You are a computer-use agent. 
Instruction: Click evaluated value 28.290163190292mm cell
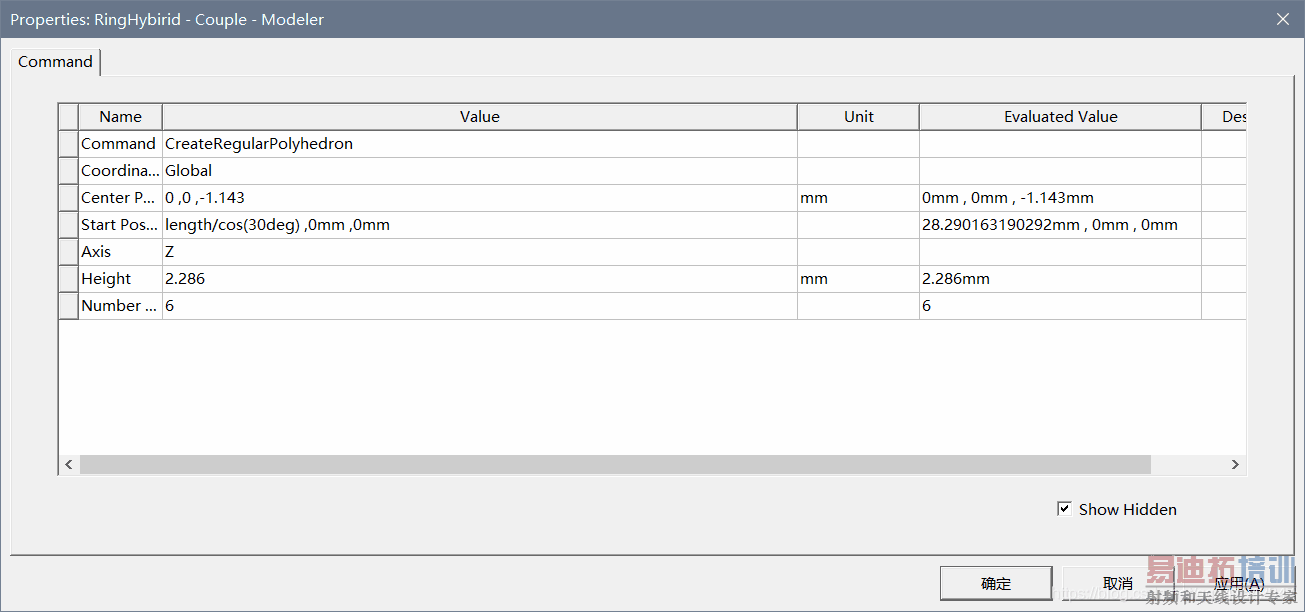point(1060,225)
